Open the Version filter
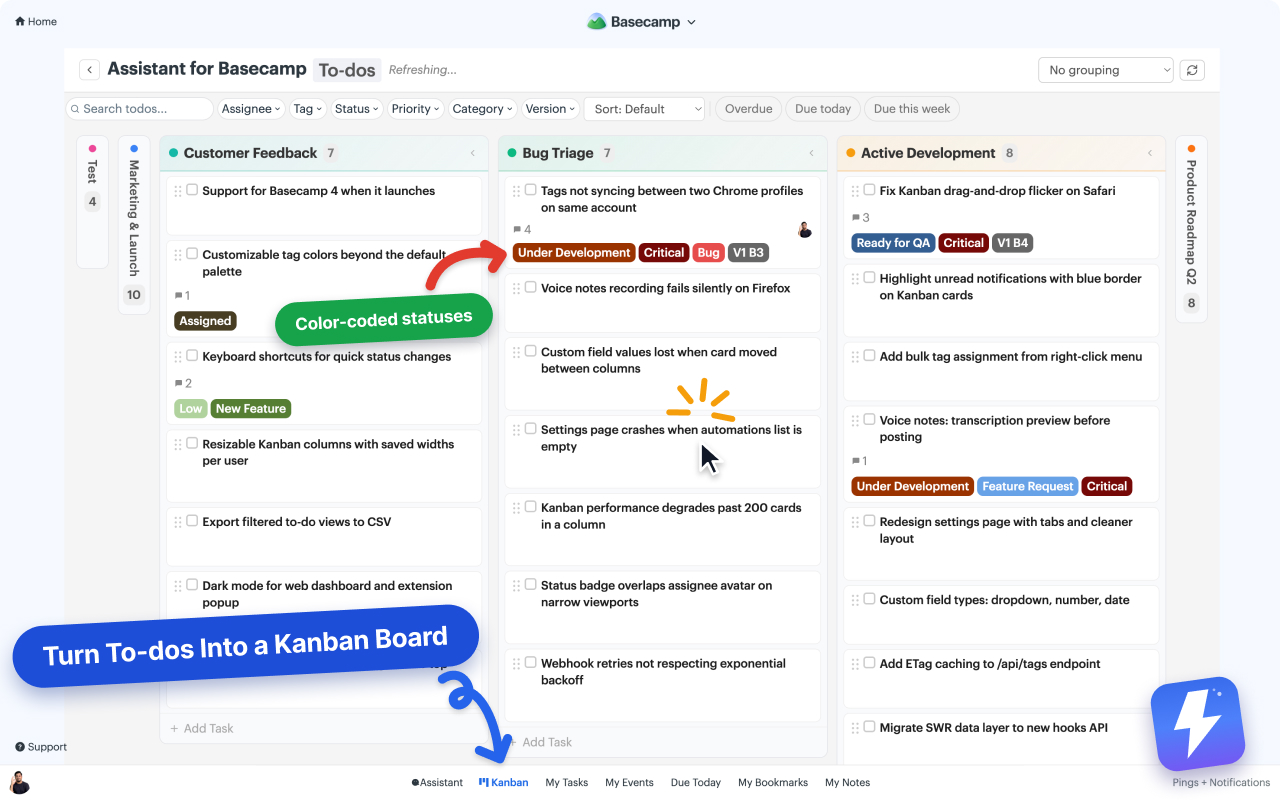The width and height of the screenshot is (1280, 800). pyautogui.click(x=550, y=109)
